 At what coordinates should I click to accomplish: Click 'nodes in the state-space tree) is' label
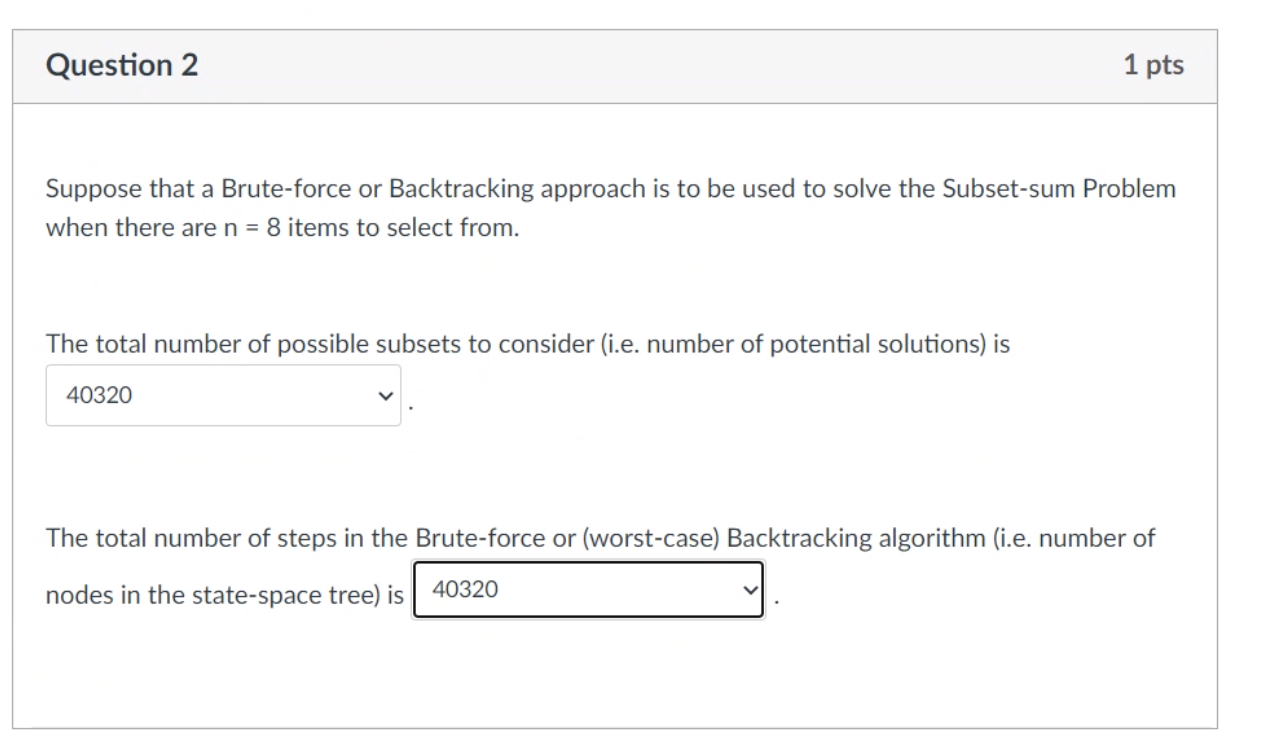225,596
